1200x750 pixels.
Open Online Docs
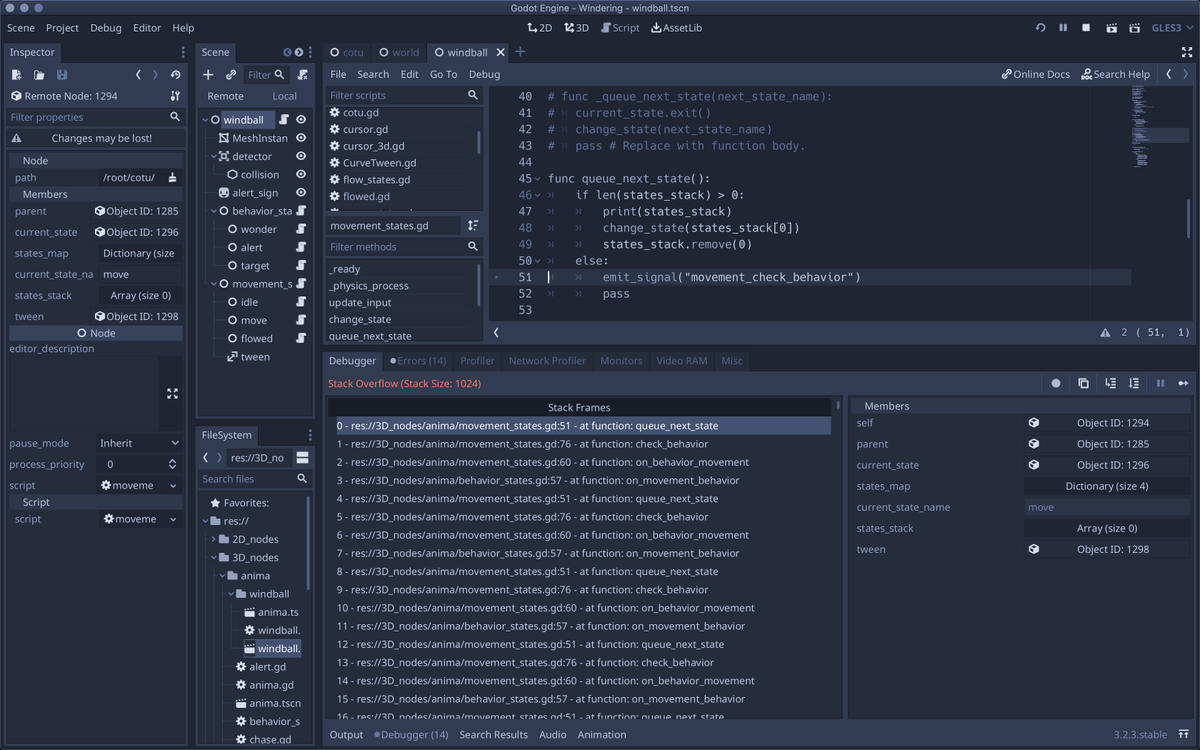click(x=1036, y=74)
